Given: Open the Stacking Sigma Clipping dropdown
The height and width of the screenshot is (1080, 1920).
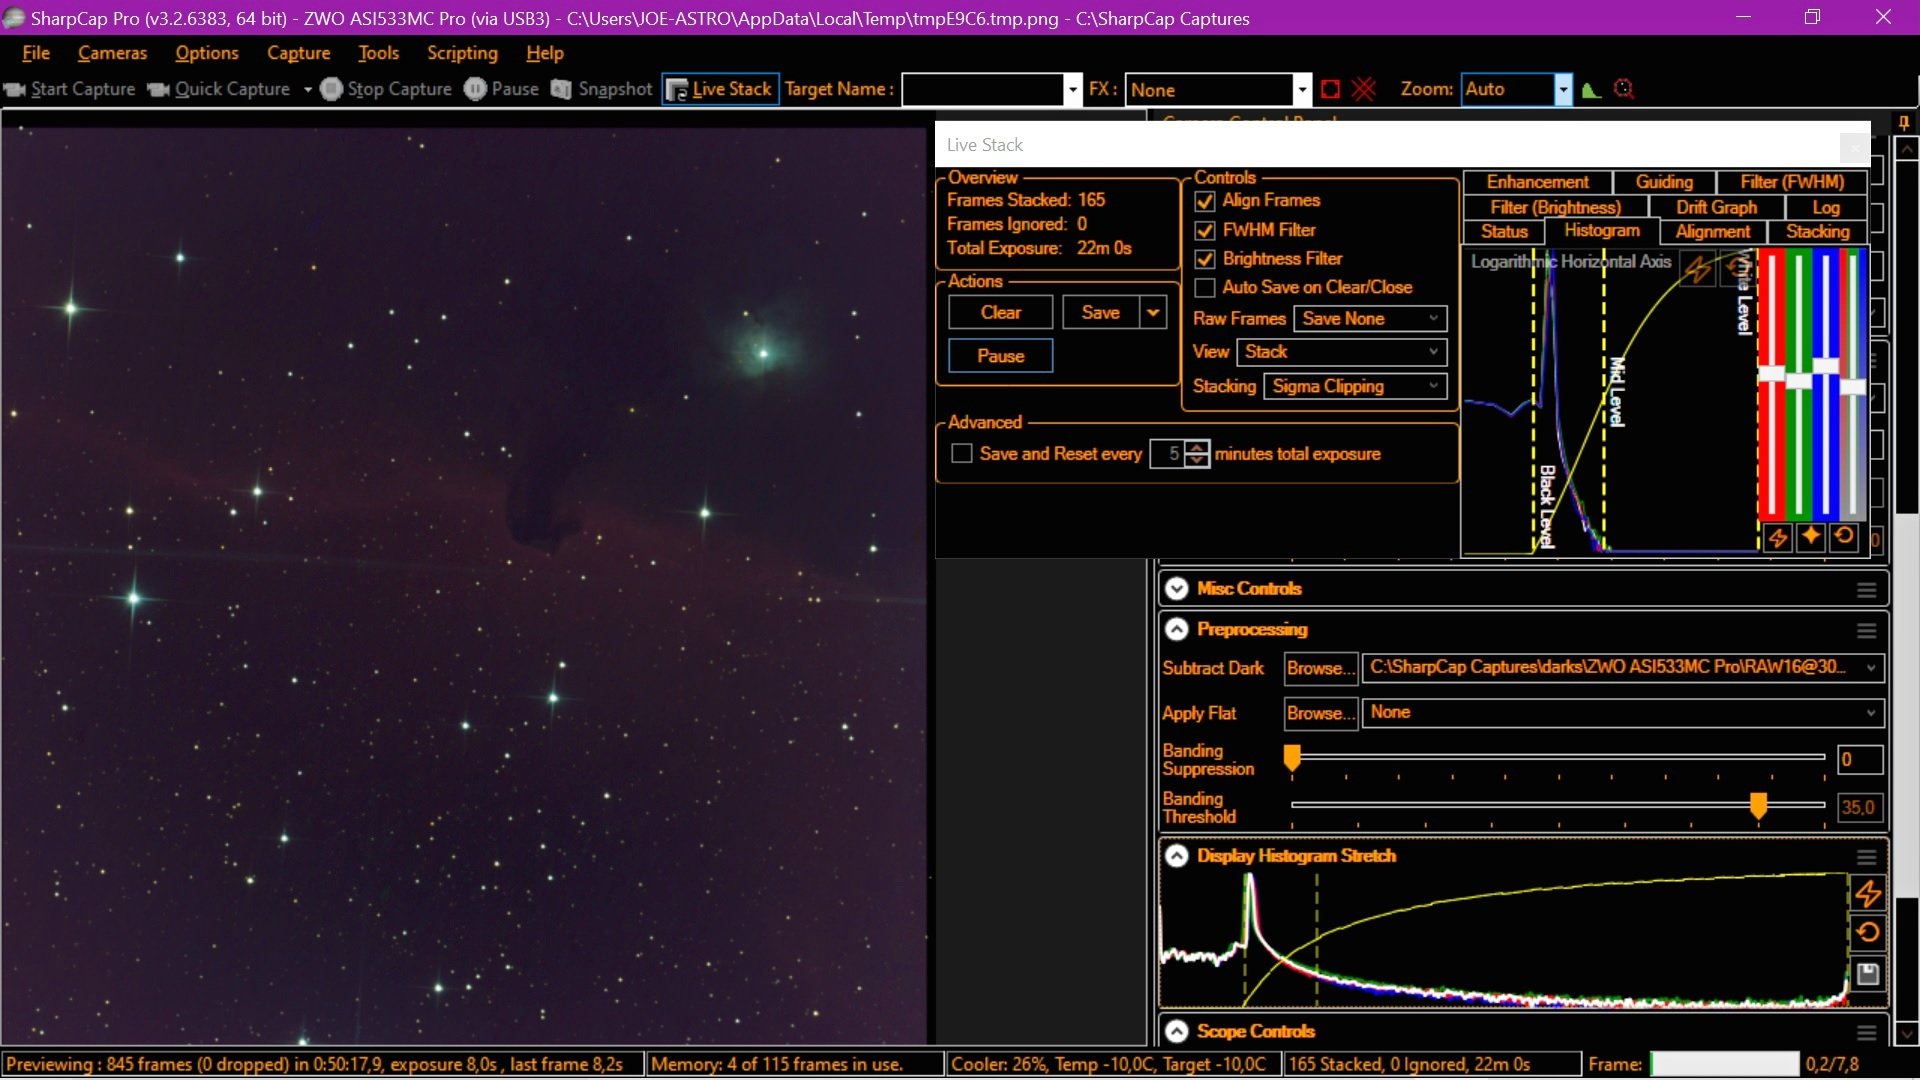Looking at the screenshot, I should tap(1355, 386).
